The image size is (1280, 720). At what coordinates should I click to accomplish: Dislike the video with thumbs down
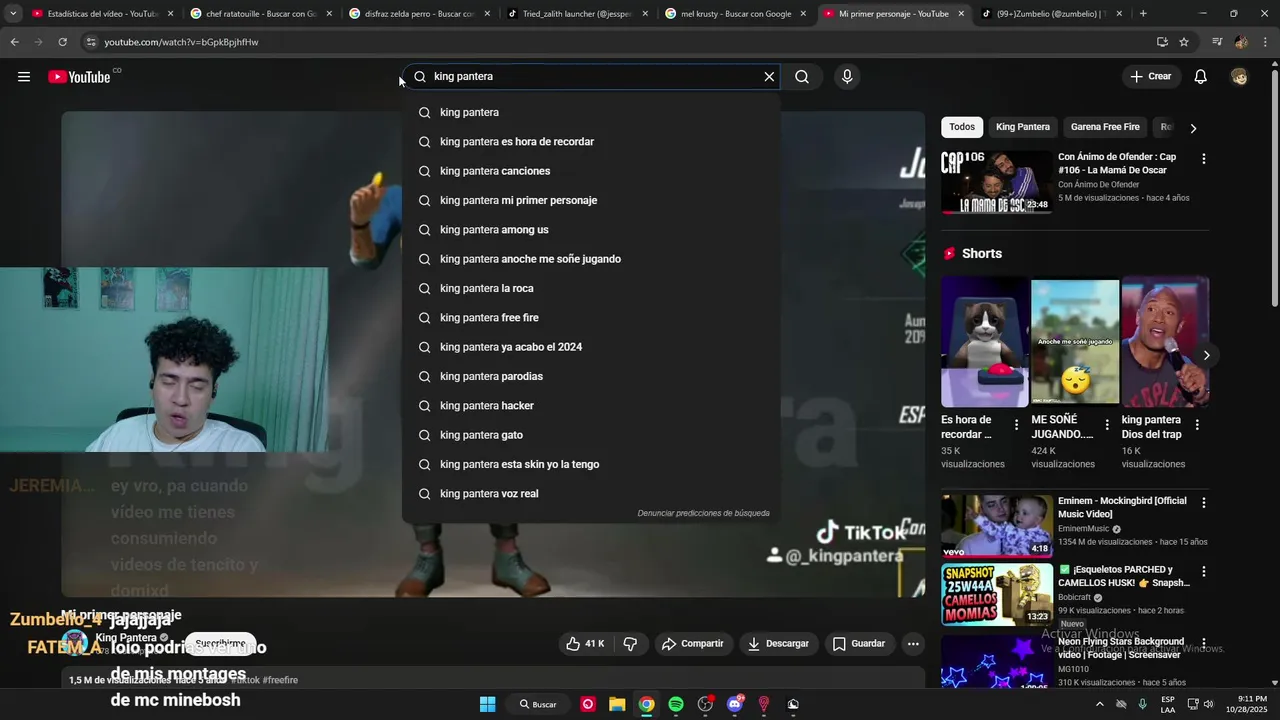630,644
